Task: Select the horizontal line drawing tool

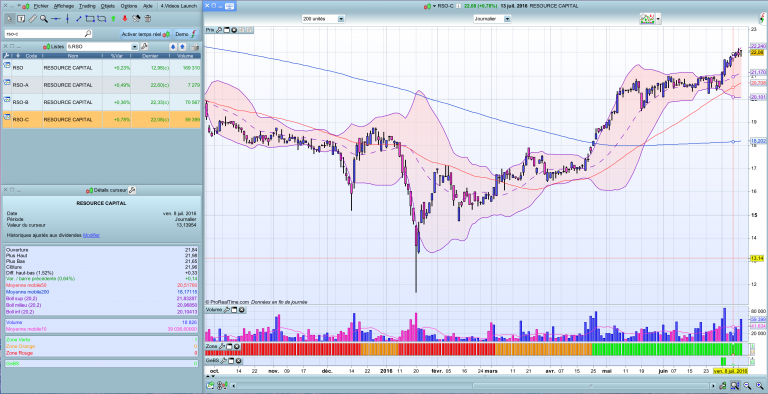Action: point(56,19)
